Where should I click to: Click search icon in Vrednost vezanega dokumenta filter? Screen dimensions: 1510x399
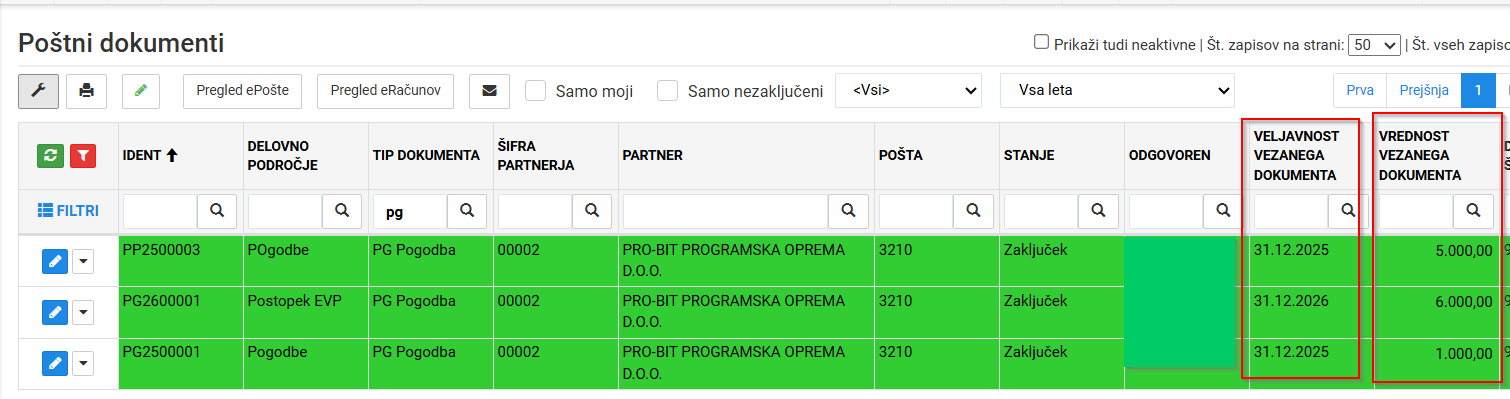[x=1473, y=210]
